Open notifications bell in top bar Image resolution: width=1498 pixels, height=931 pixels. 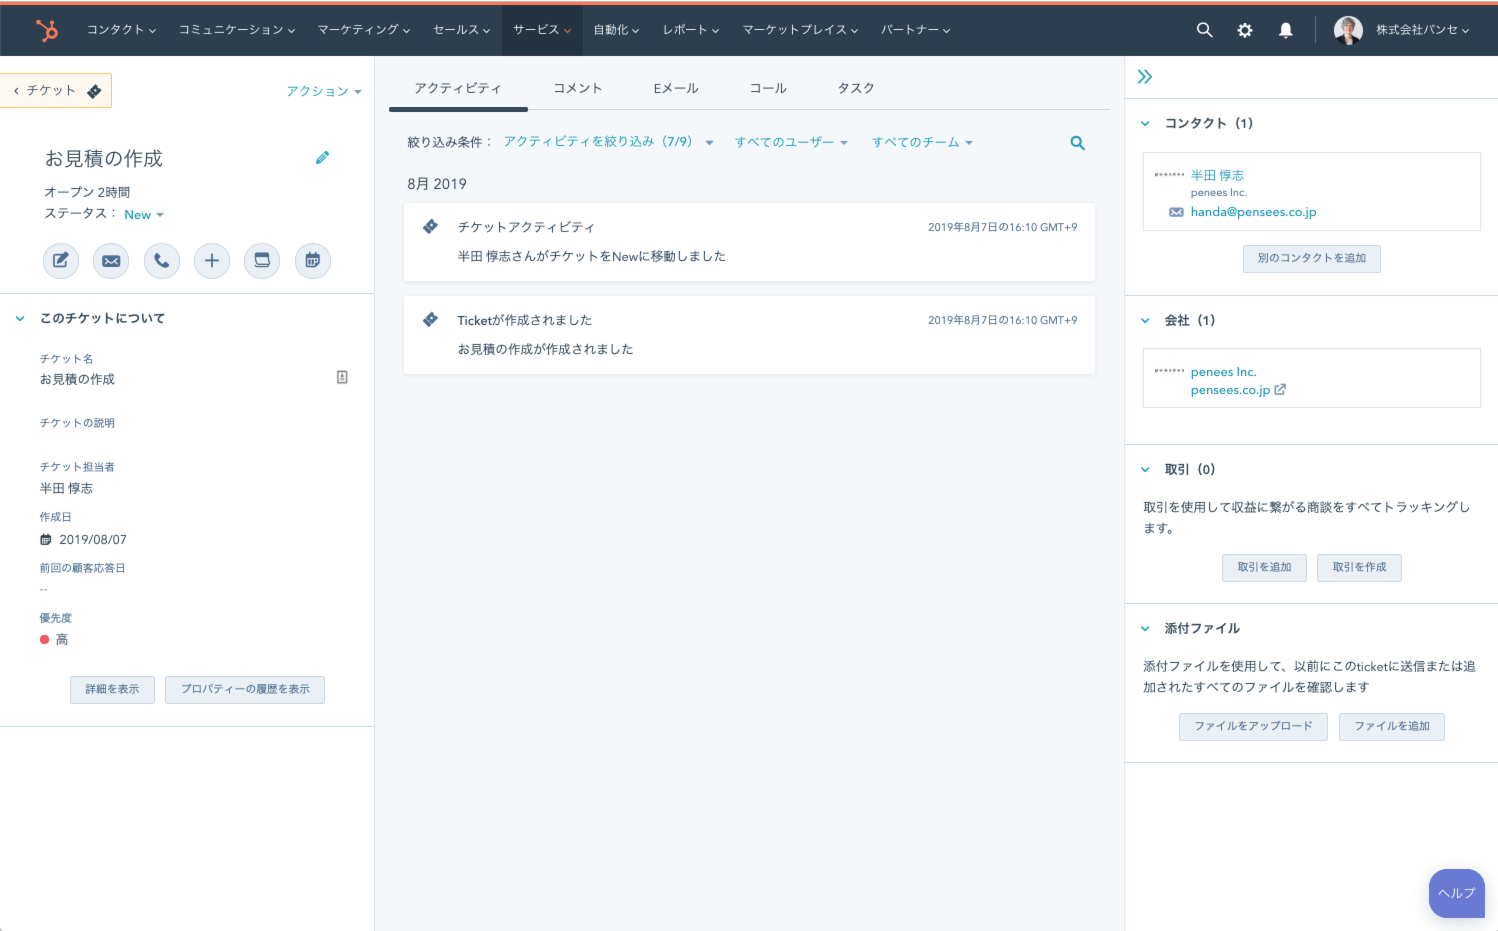1285,30
